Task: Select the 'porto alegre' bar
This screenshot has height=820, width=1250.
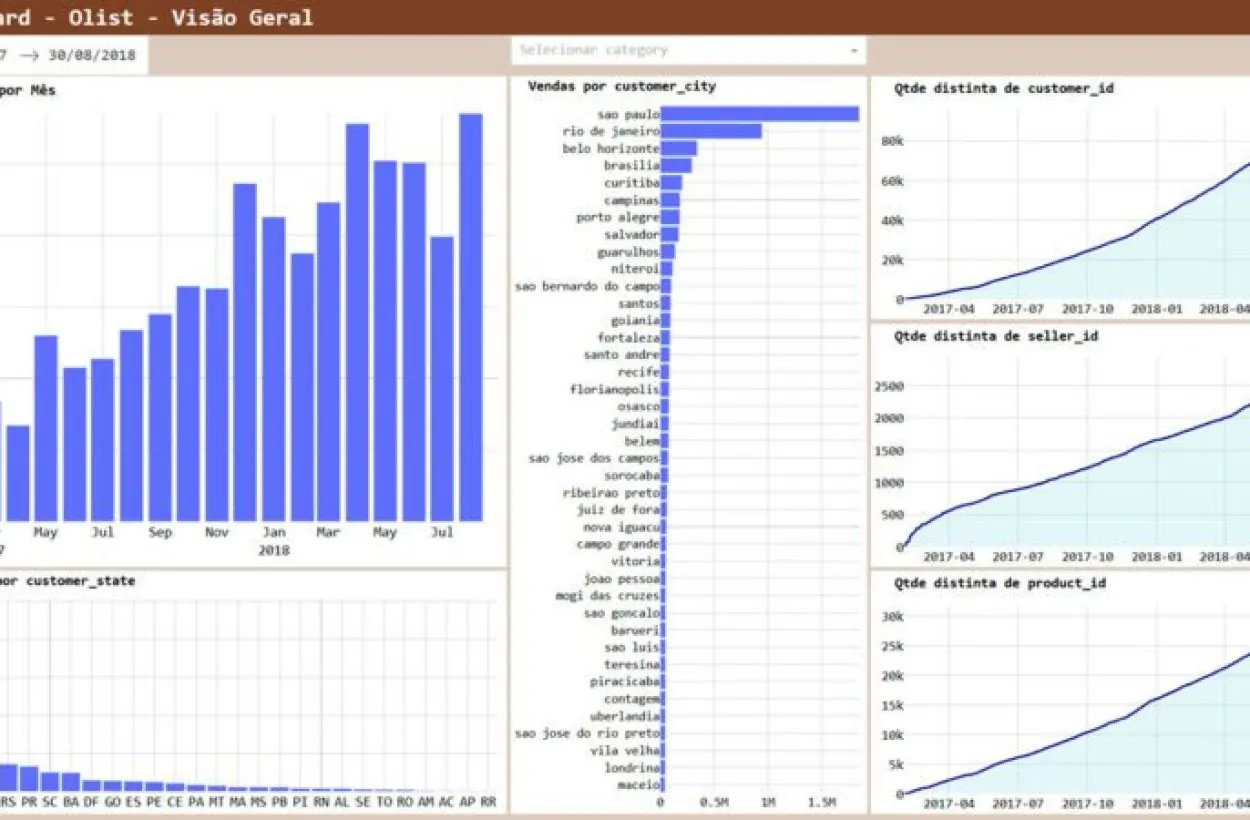Action: 668,217
